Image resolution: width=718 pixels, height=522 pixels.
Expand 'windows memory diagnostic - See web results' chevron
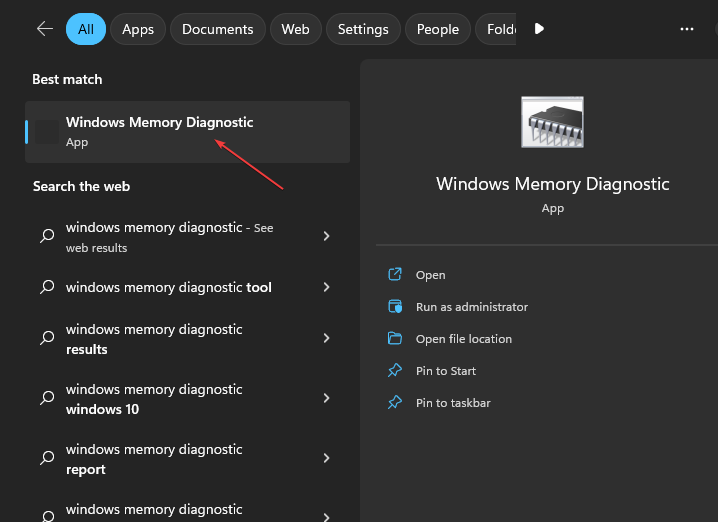[326, 236]
